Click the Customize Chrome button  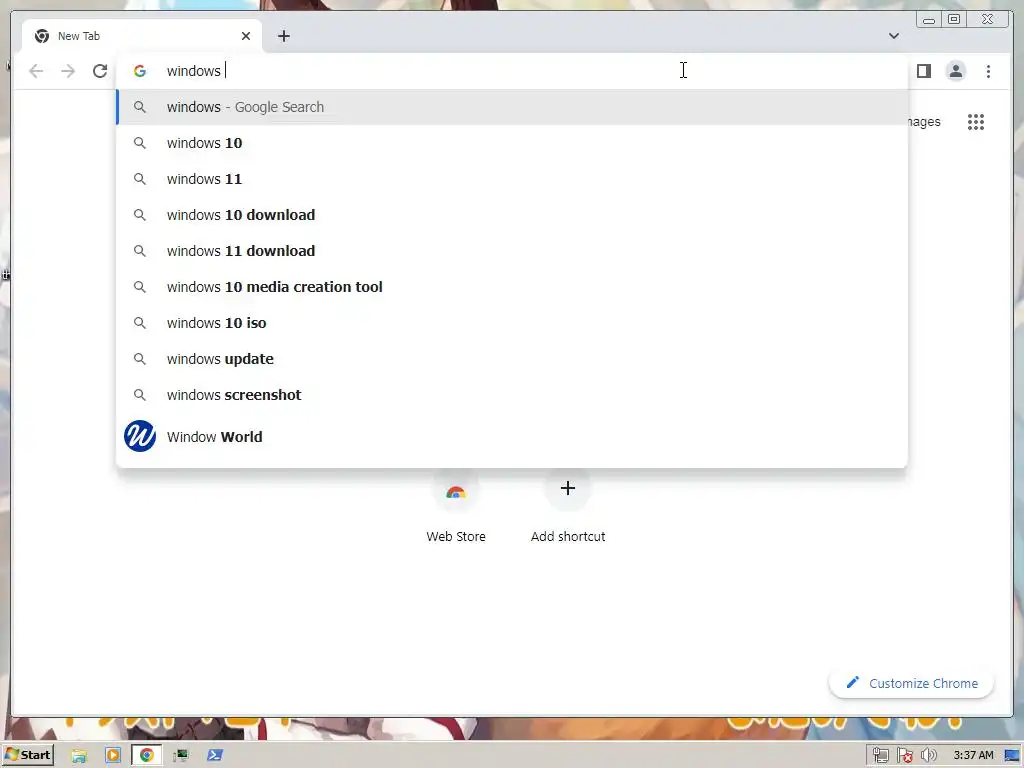pyautogui.click(x=911, y=683)
